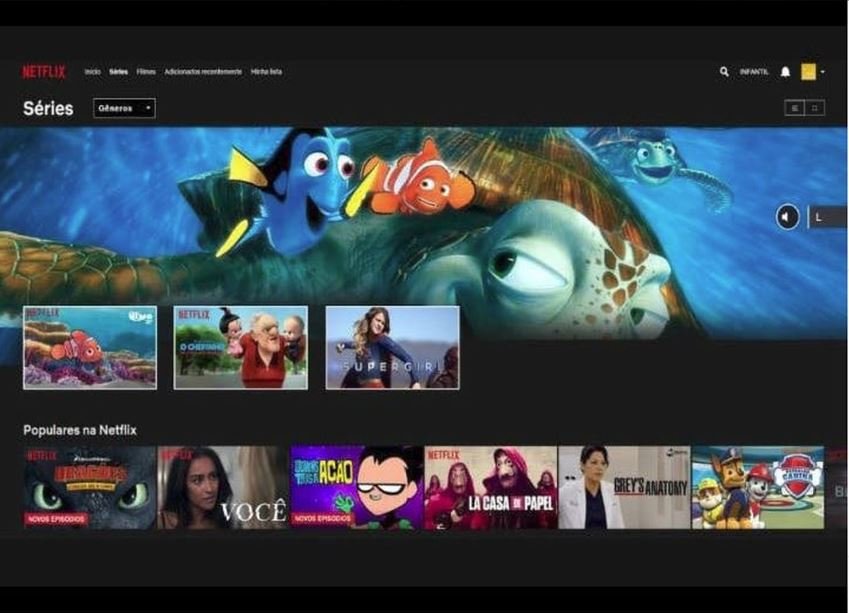Open the Nemo clownfish thumbnail

(90, 348)
